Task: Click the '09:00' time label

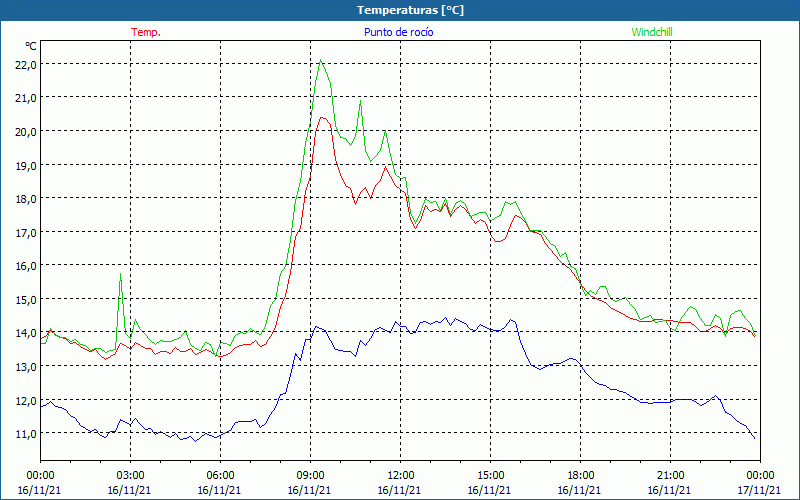Action: [311, 476]
